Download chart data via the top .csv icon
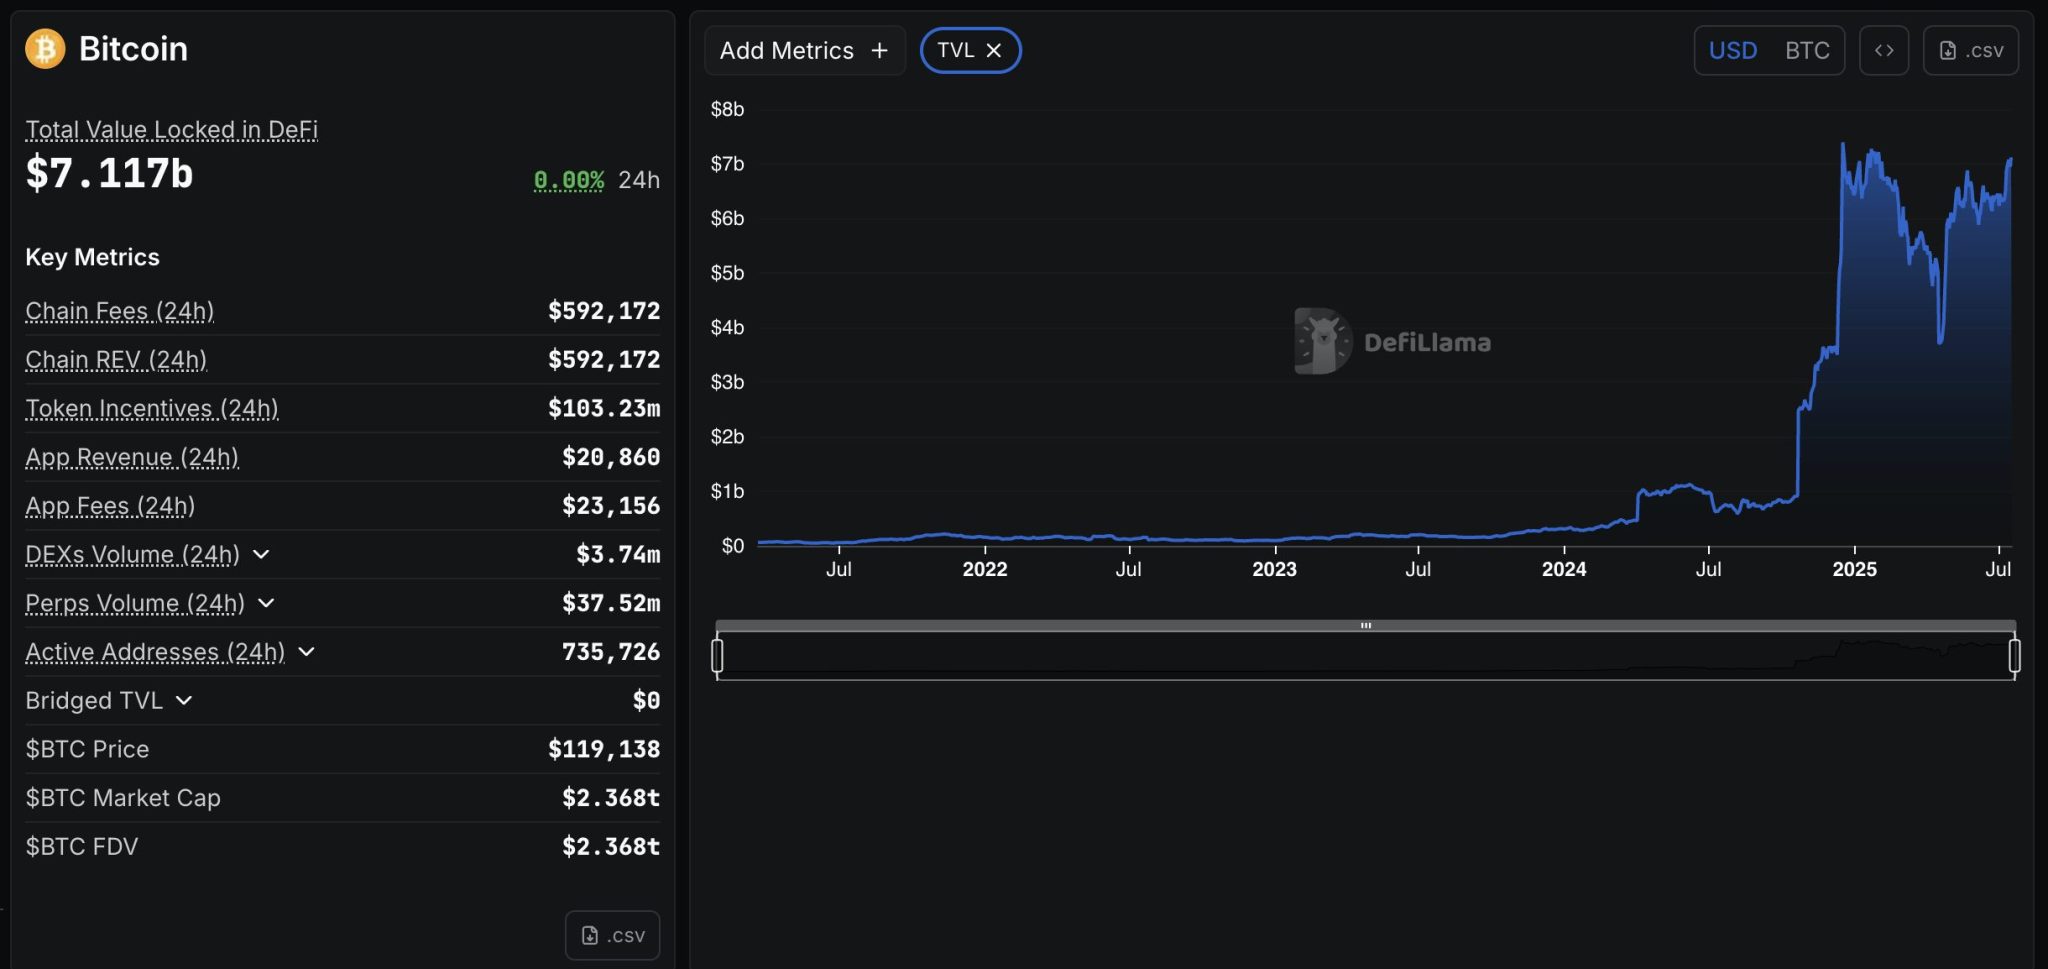This screenshot has height=969, width=2048. coord(1971,50)
